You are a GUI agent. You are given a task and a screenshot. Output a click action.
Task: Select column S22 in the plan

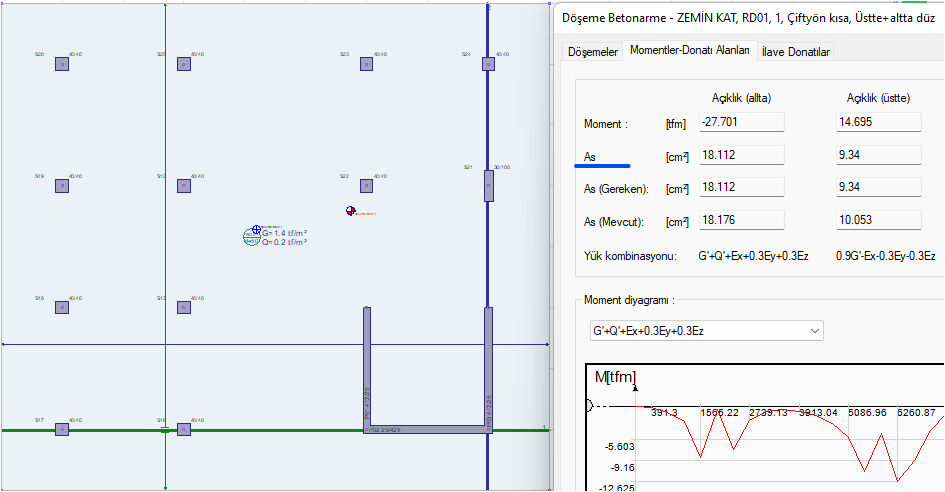tap(366, 186)
